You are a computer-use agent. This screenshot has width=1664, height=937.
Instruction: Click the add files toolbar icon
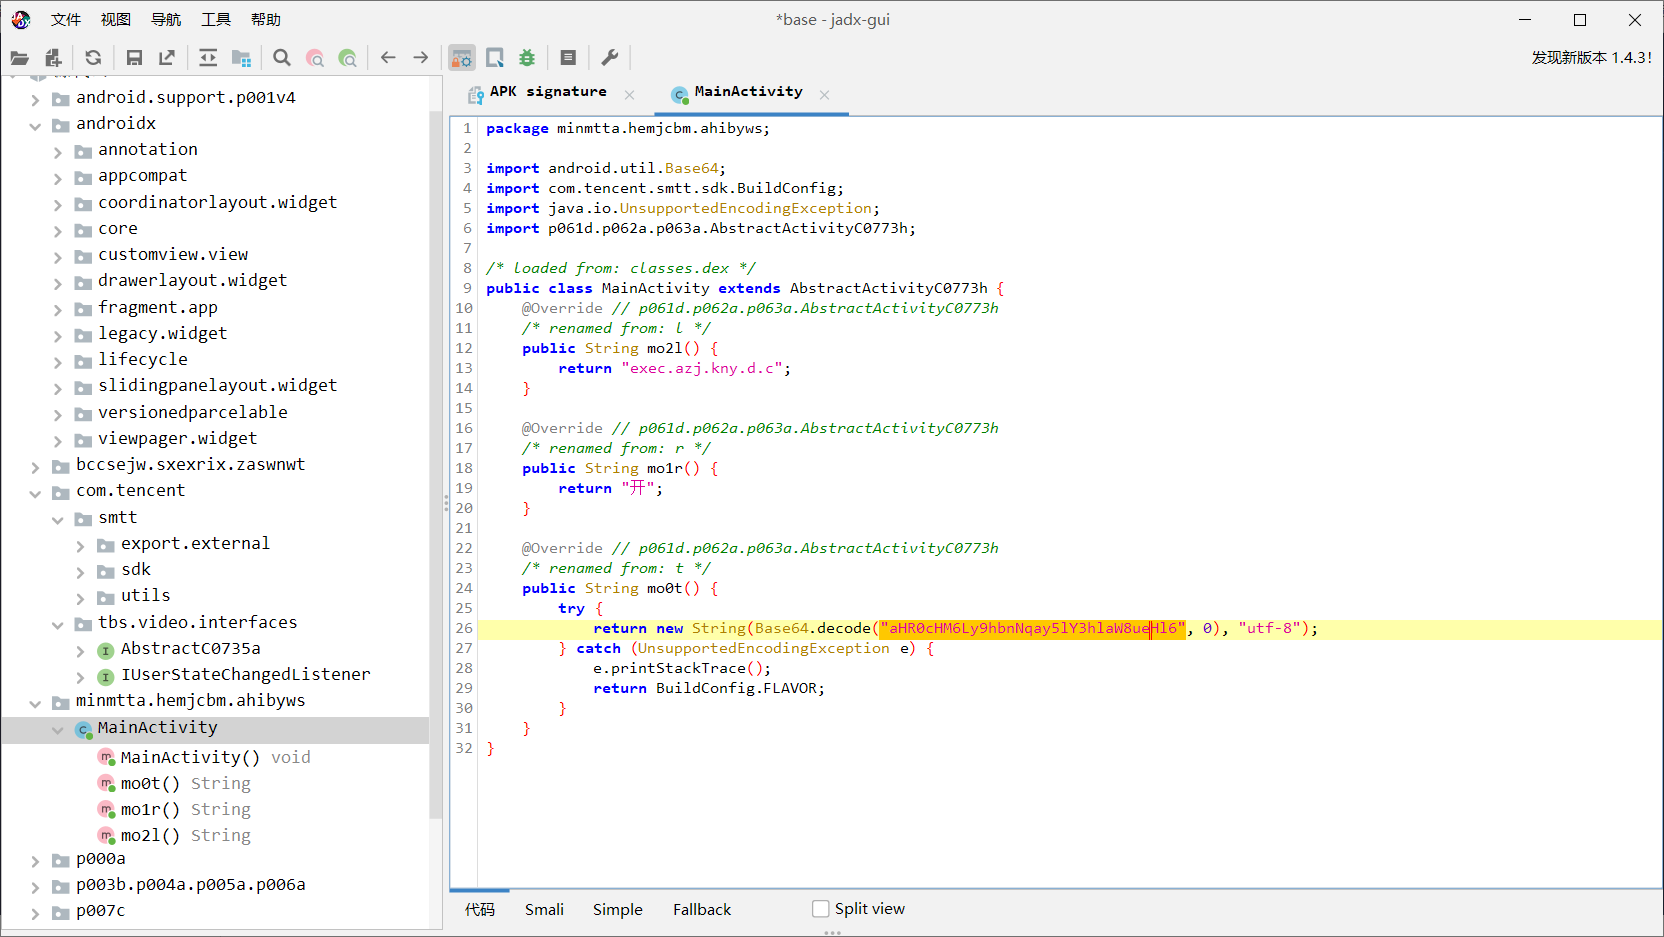(x=54, y=58)
